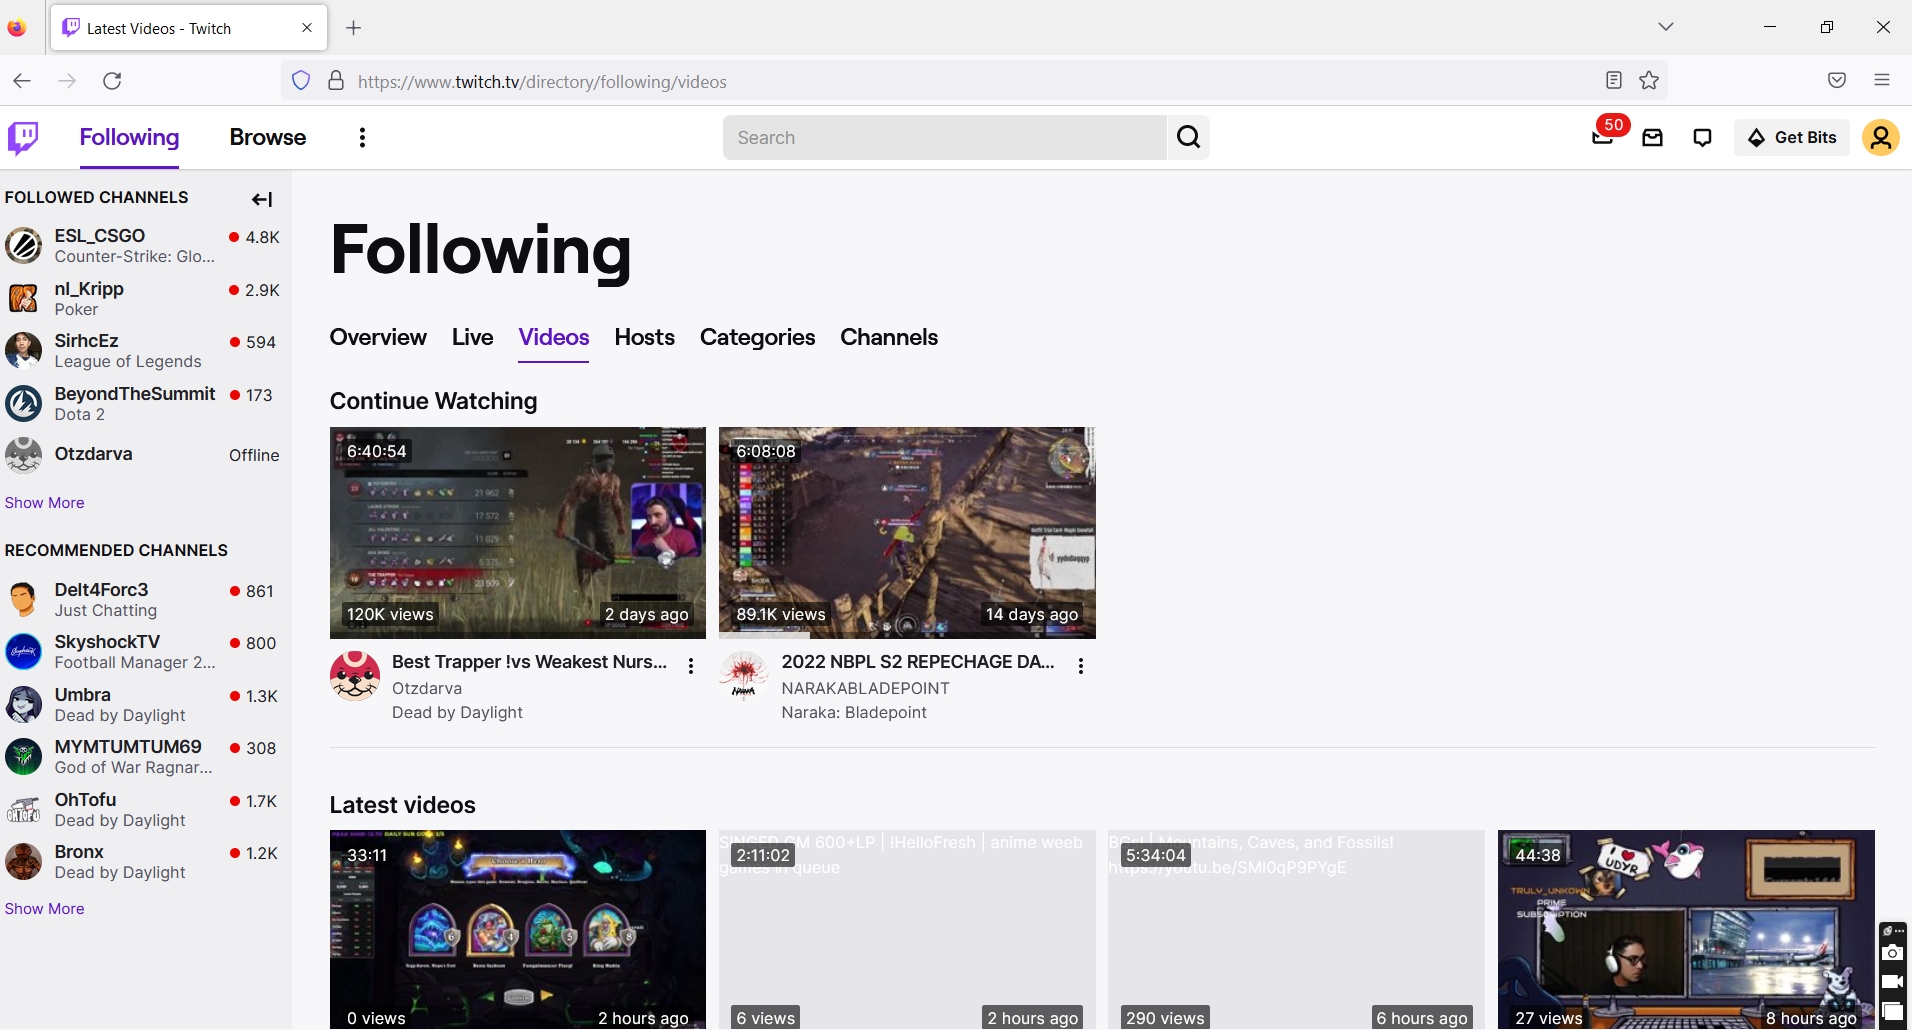The image size is (1912, 1030).
Task: Collapse the Followed Channels sidebar
Action: point(261,199)
